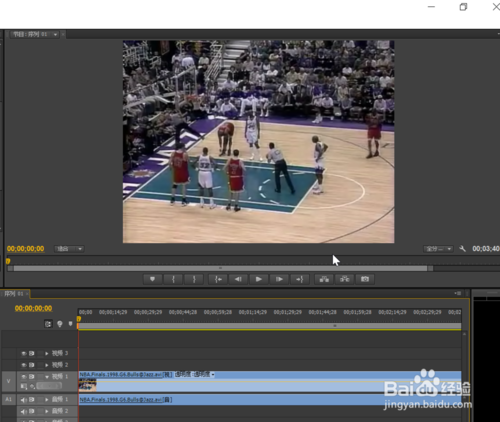This screenshot has width=500, height=422.
Task: Click program monitor duration 00;03;40
Action: [x=486, y=249]
